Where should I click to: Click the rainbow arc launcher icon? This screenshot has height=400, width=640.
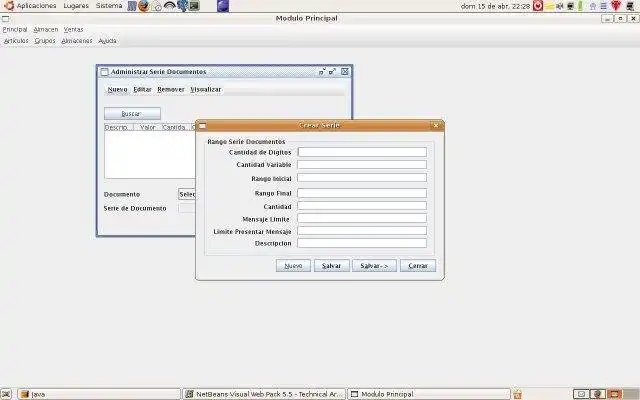[x=169, y=6]
